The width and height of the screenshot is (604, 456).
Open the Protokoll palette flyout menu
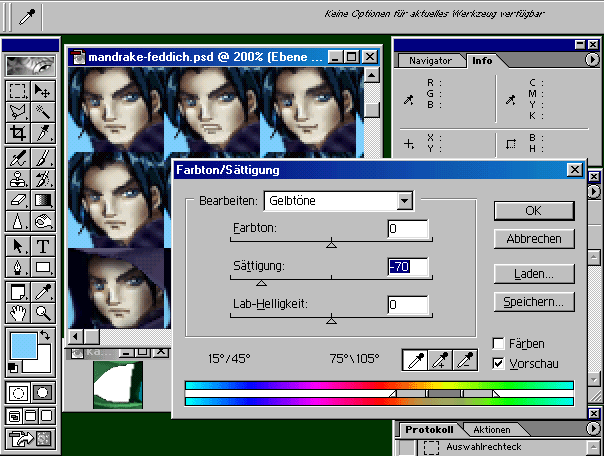click(592, 429)
